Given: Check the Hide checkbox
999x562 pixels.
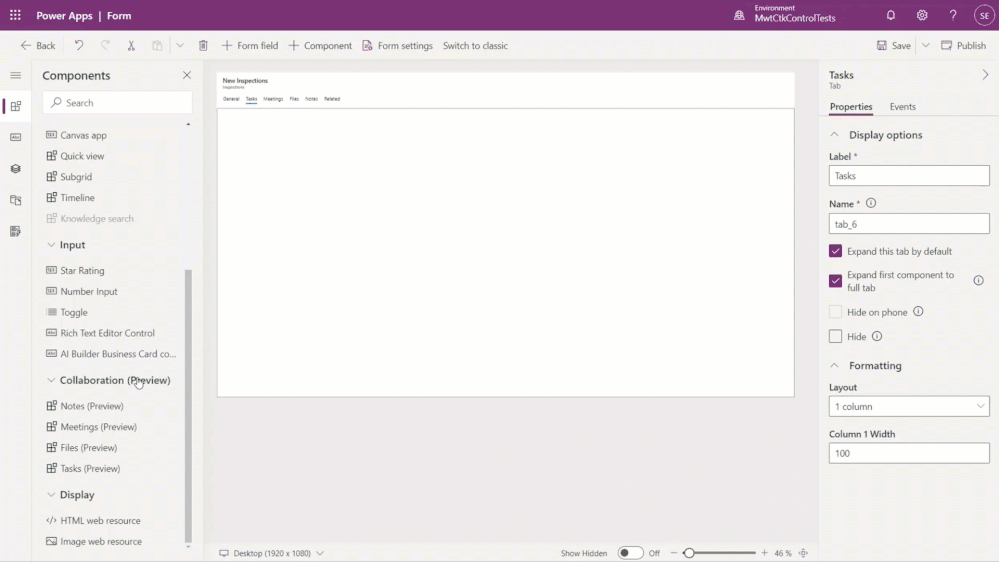Looking at the screenshot, I should pos(835,336).
